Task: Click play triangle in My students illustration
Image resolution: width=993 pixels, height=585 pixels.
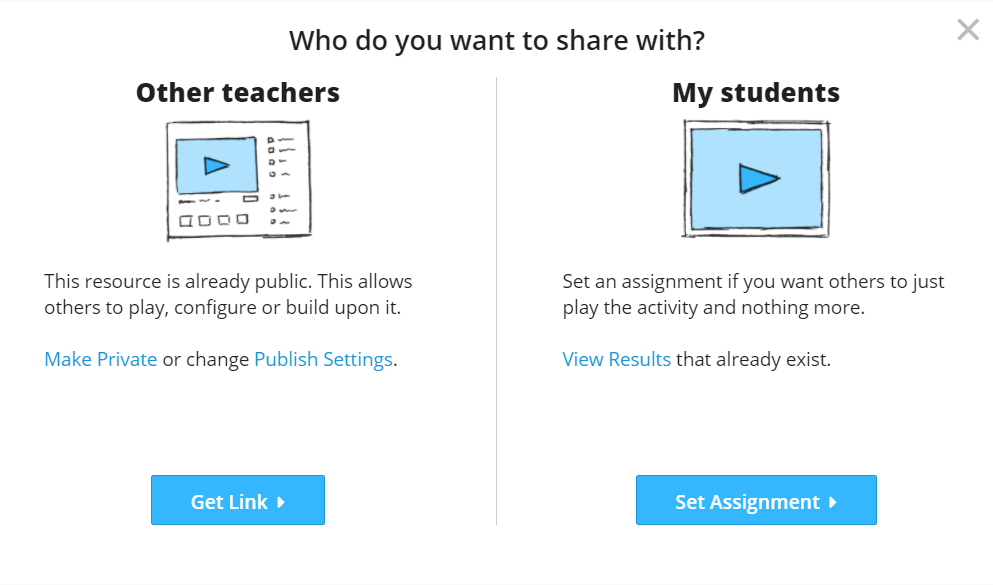Action: (x=758, y=179)
